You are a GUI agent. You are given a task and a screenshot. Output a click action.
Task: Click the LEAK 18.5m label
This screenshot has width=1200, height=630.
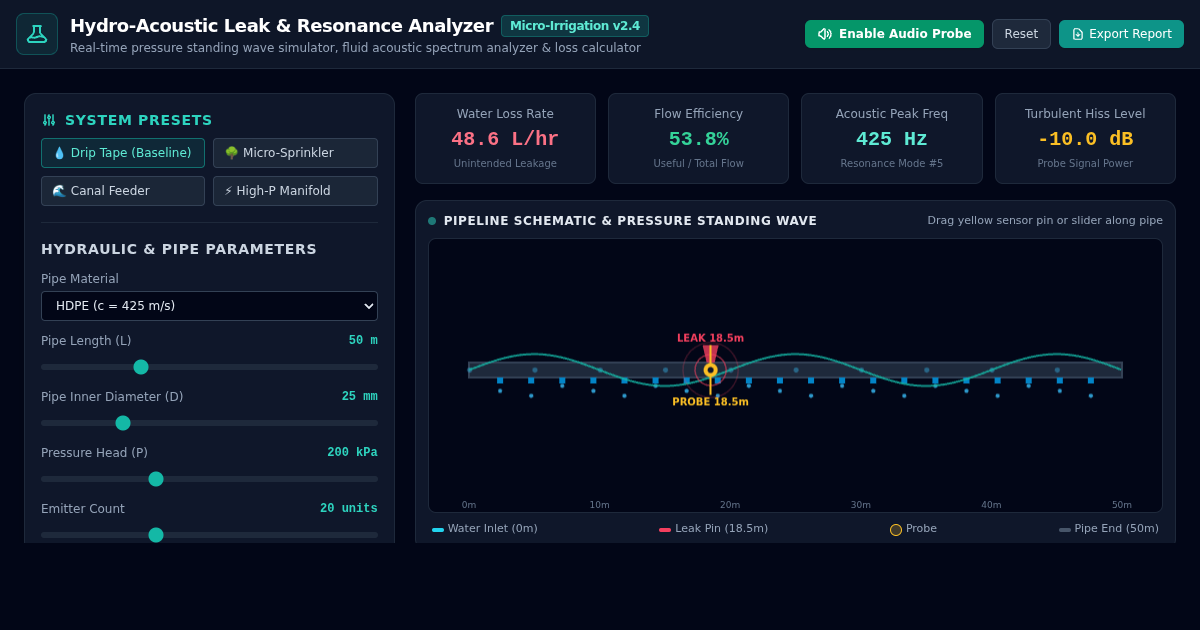coord(710,338)
